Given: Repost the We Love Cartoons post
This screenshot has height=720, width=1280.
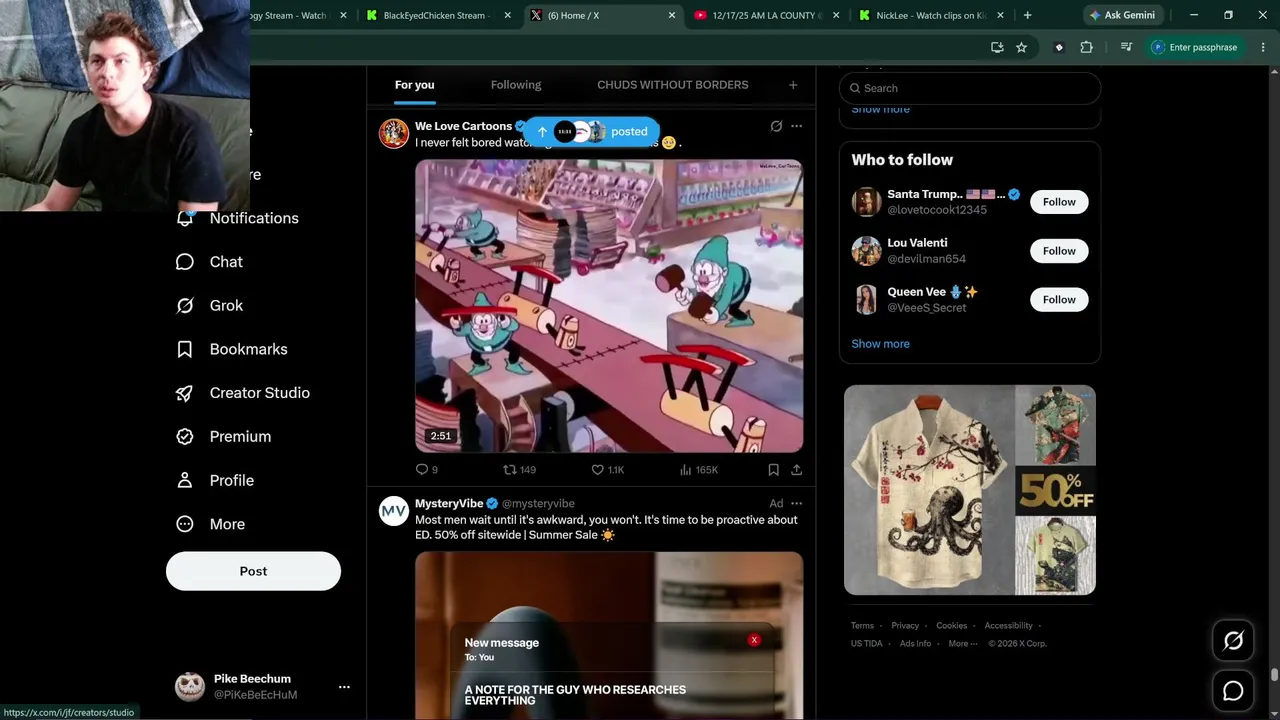Looking at the screenshot, I should pyautogui.click(x=519, y=469).
